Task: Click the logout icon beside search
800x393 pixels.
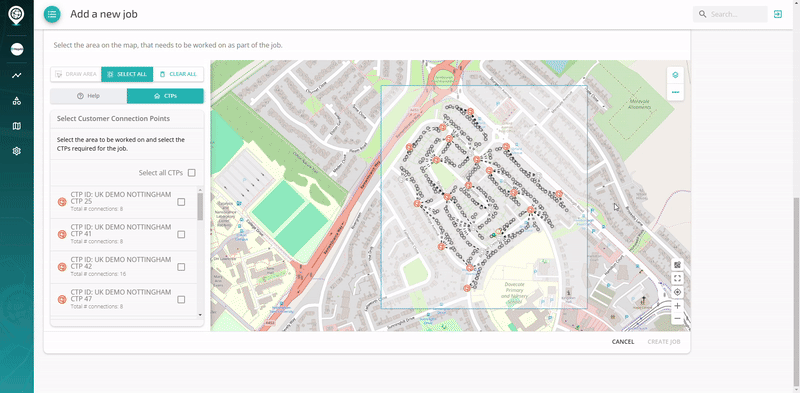Action: point(778,14)
